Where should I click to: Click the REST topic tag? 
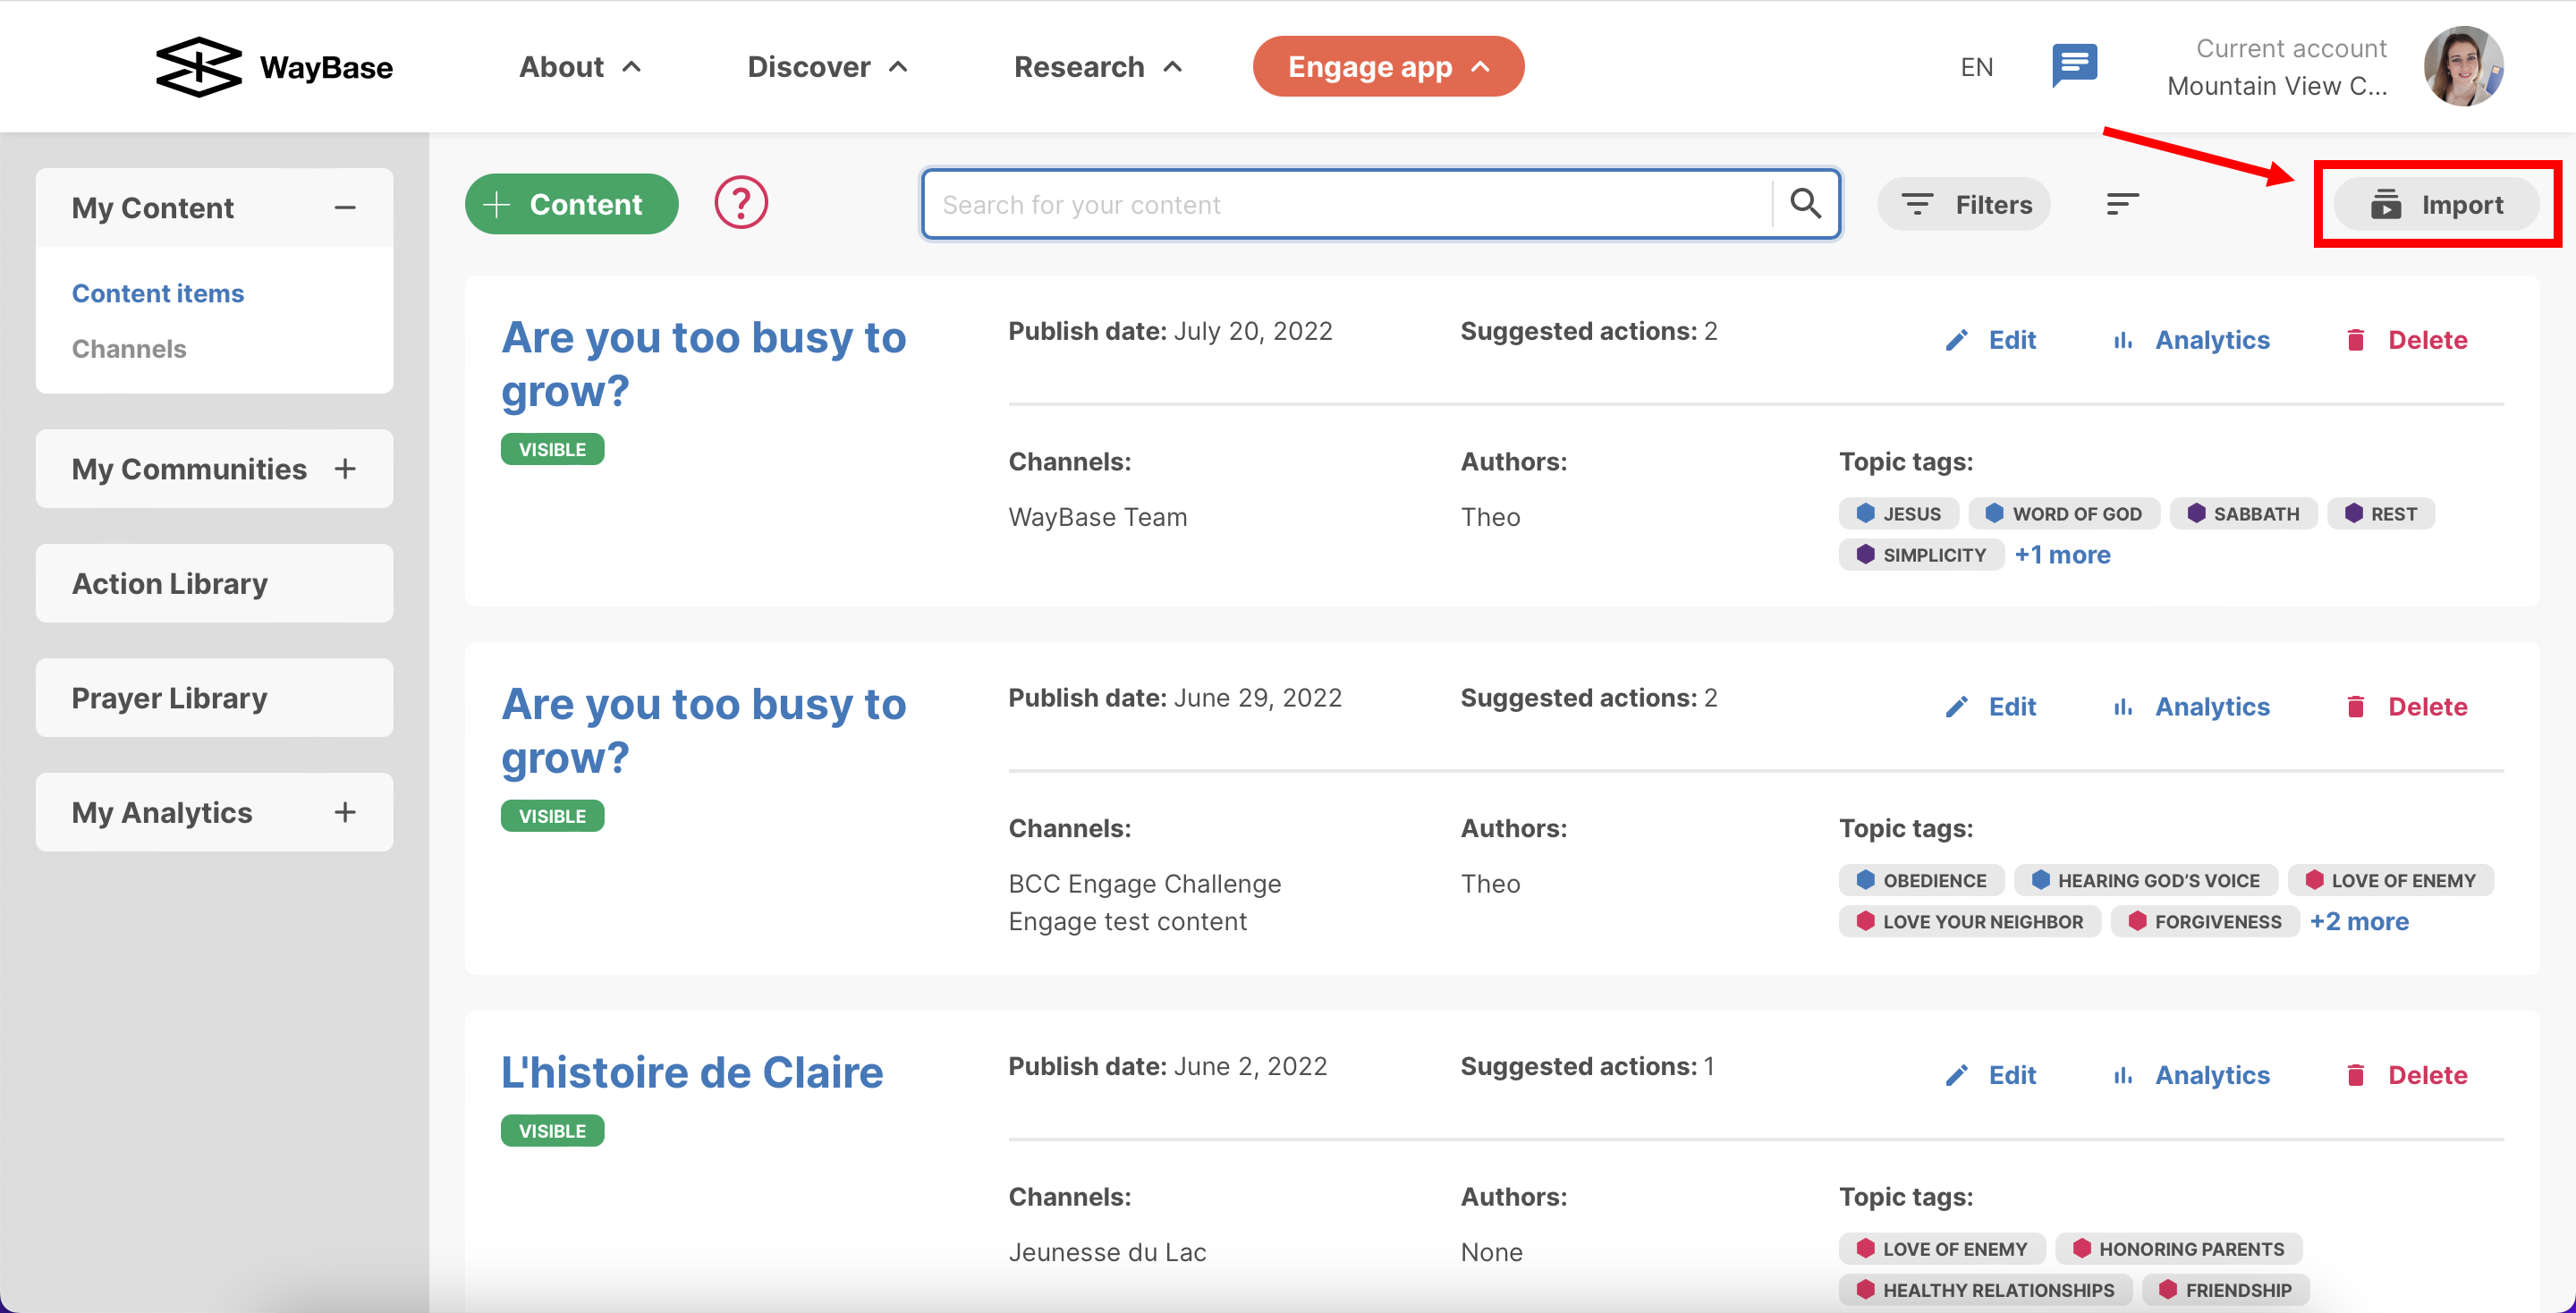tap(2380, 514)
